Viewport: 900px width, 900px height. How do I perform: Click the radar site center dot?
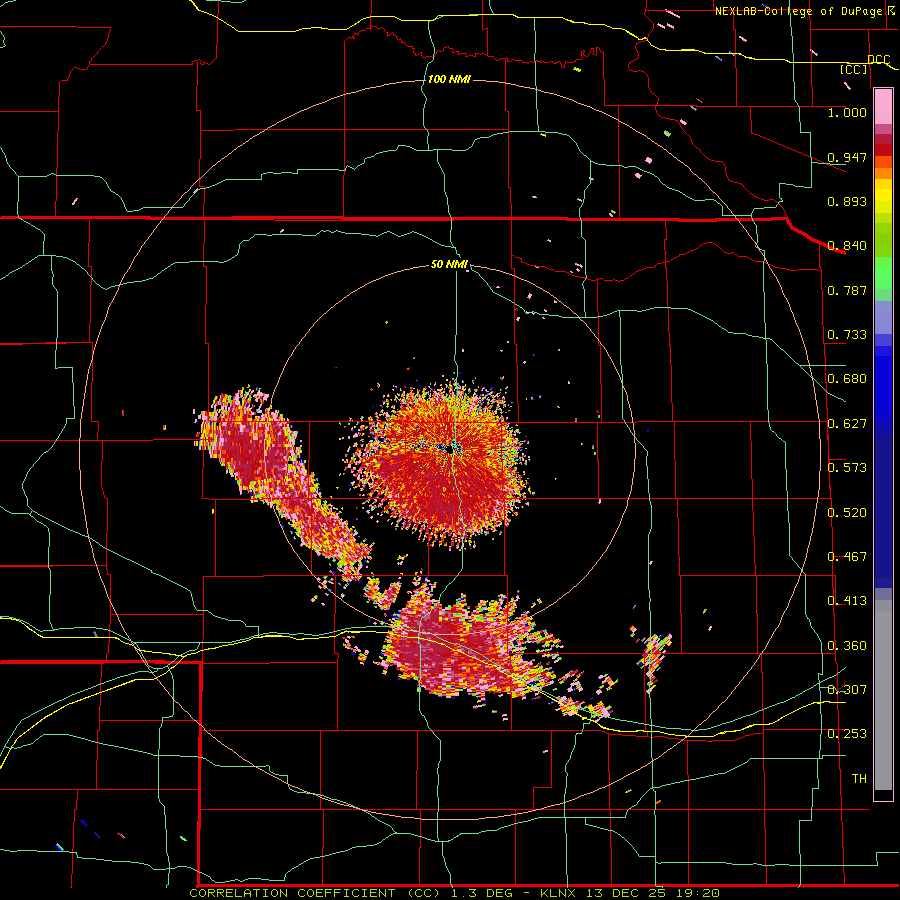coord(450,451)
